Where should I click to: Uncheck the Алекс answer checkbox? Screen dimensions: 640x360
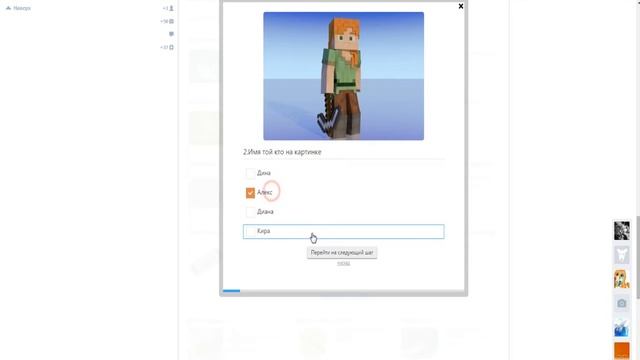point(250,193)
